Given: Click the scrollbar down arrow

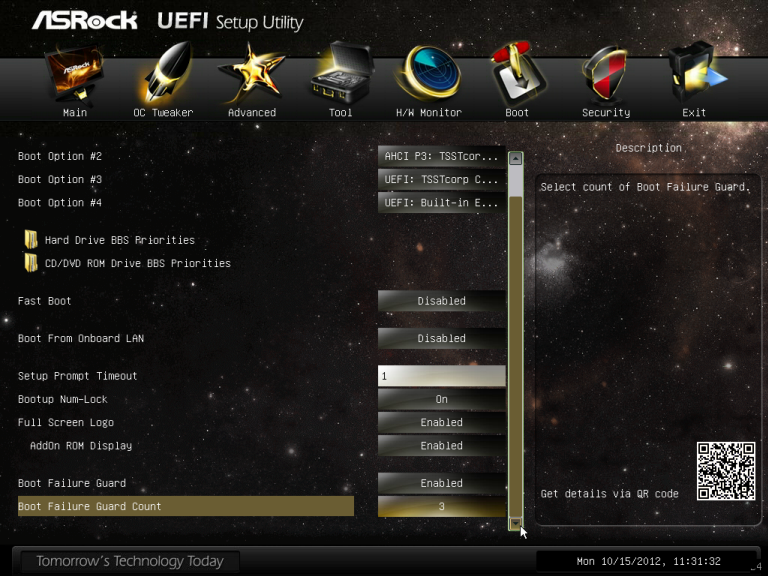Looking at the screenshot, I should tap(515, 524).
